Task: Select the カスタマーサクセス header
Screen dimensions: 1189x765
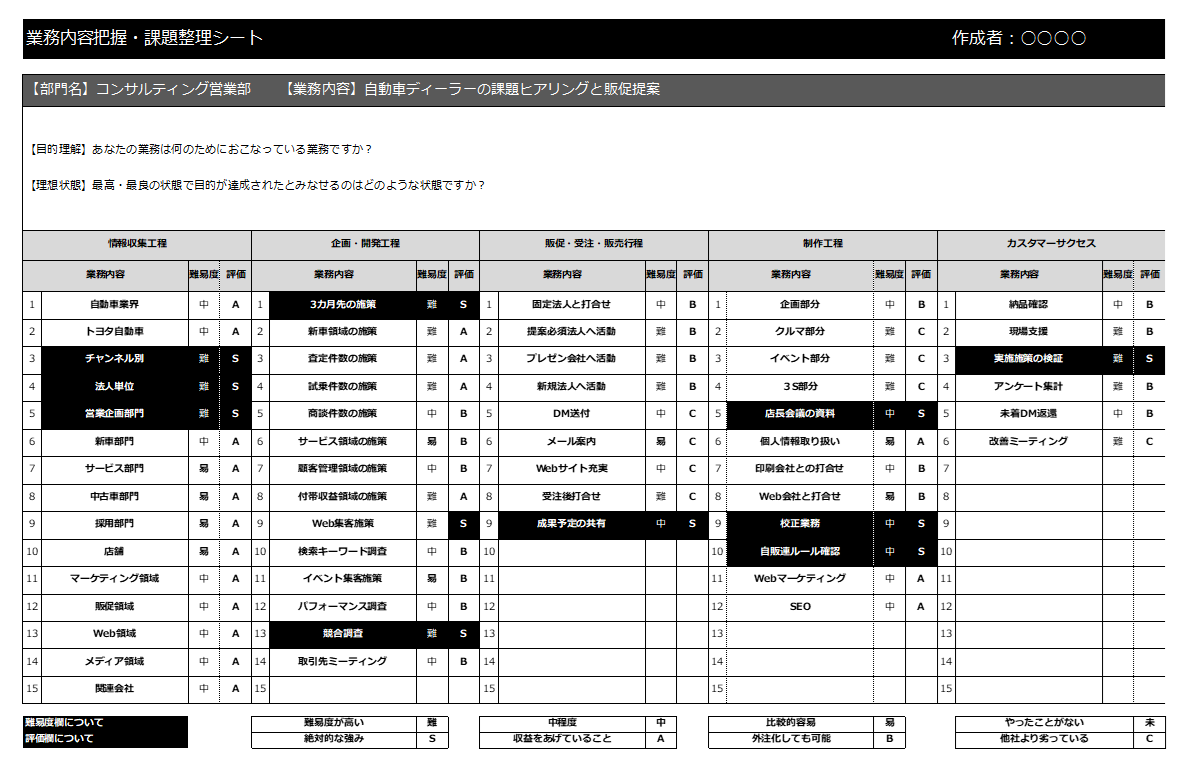Action: (1051, 244)
